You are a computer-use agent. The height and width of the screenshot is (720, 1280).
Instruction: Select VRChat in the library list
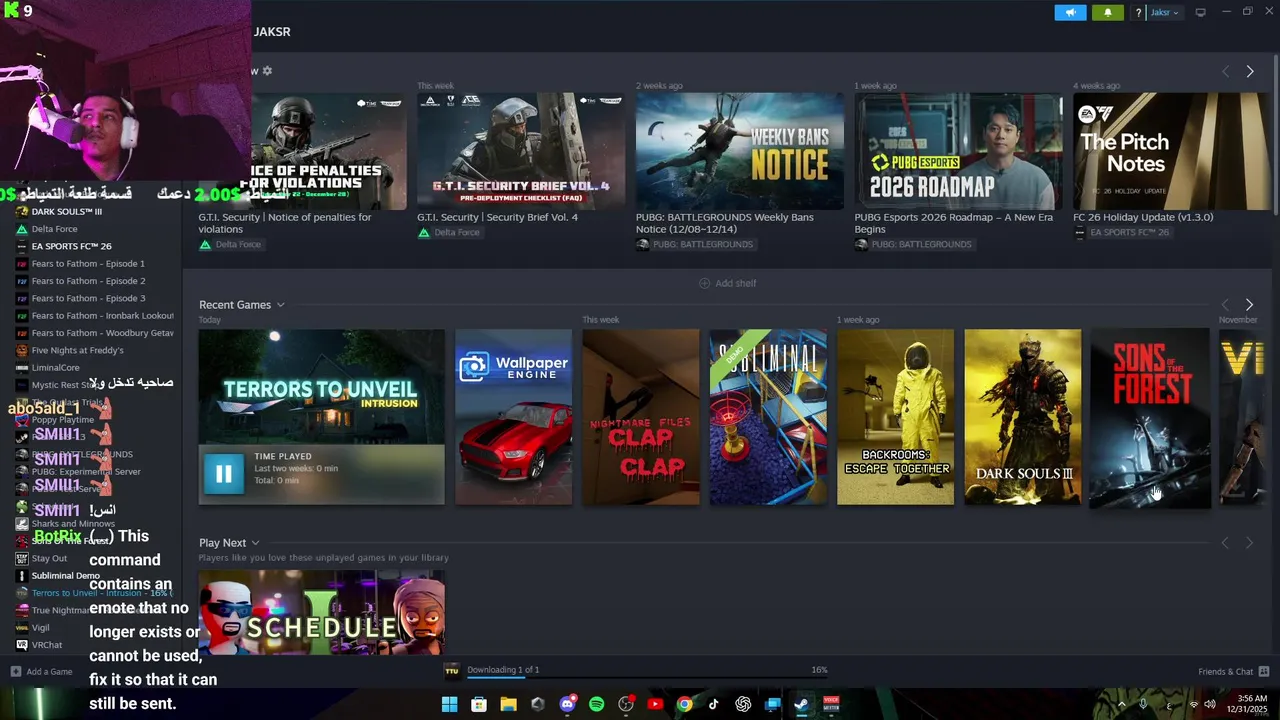pos(46,645)
